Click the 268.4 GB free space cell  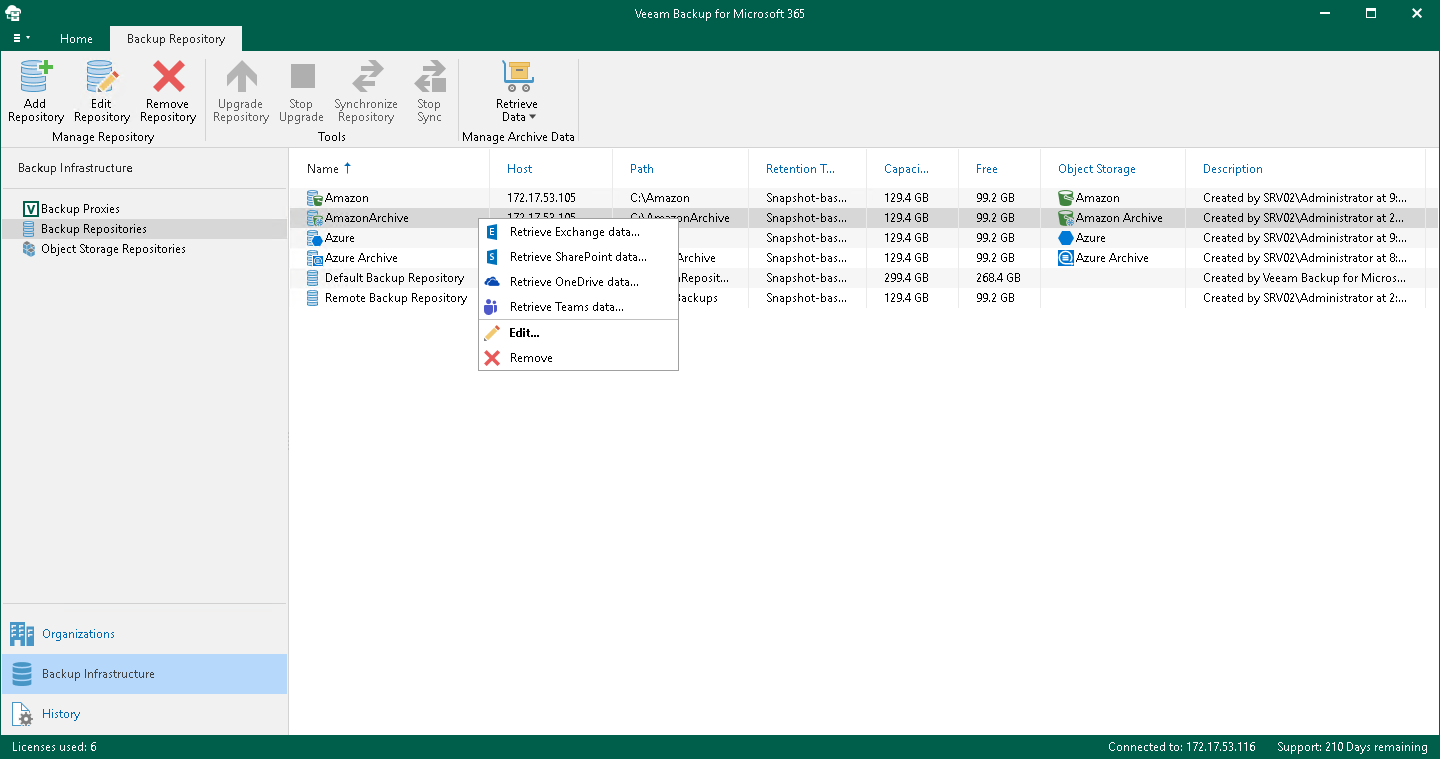coord(998,278)
